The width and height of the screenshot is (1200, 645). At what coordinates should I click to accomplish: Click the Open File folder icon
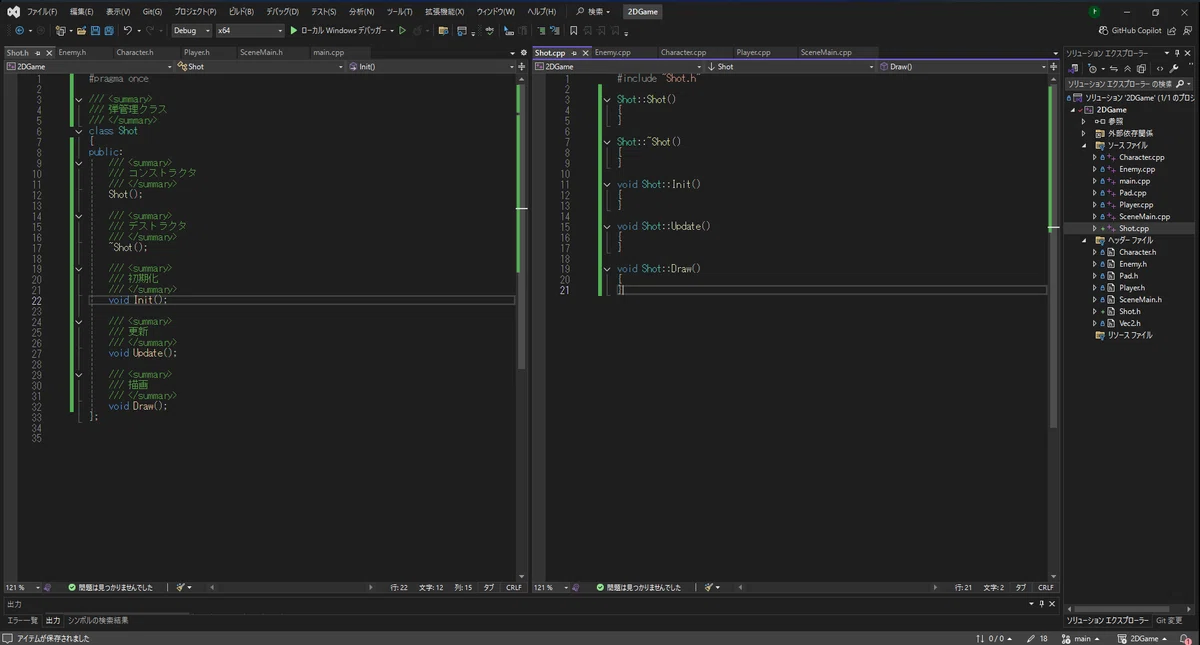click(x=81, y=31)
